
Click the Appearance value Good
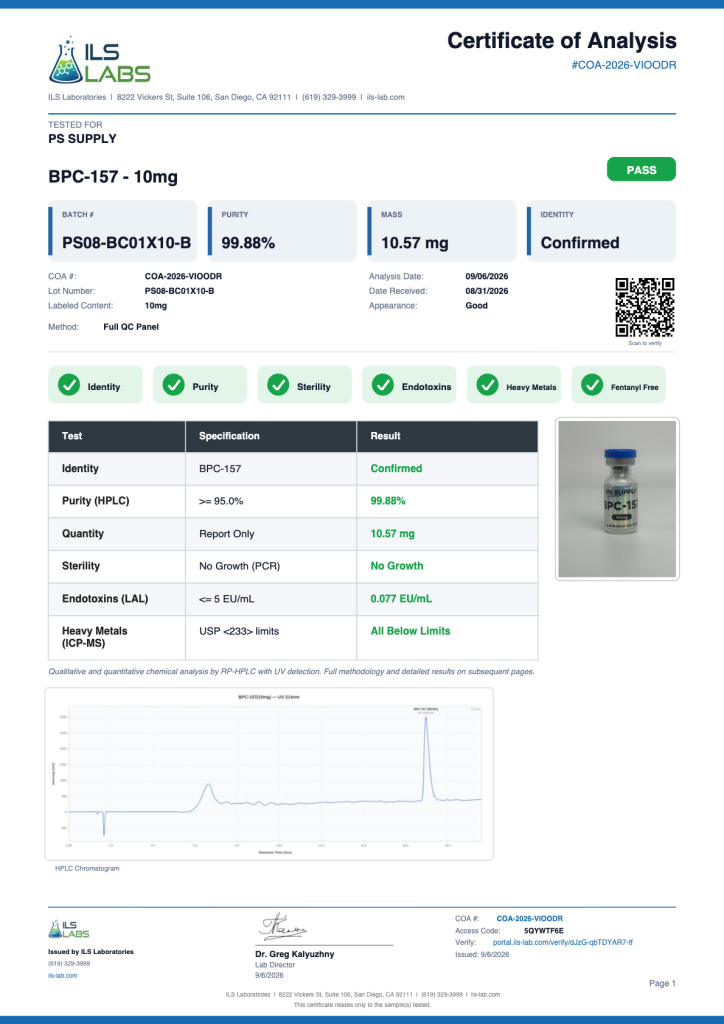click(x=477, y=306)
